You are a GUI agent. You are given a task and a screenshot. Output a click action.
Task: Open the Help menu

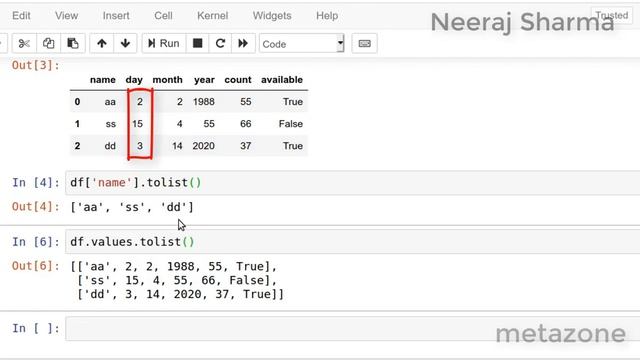click(327, 16)
